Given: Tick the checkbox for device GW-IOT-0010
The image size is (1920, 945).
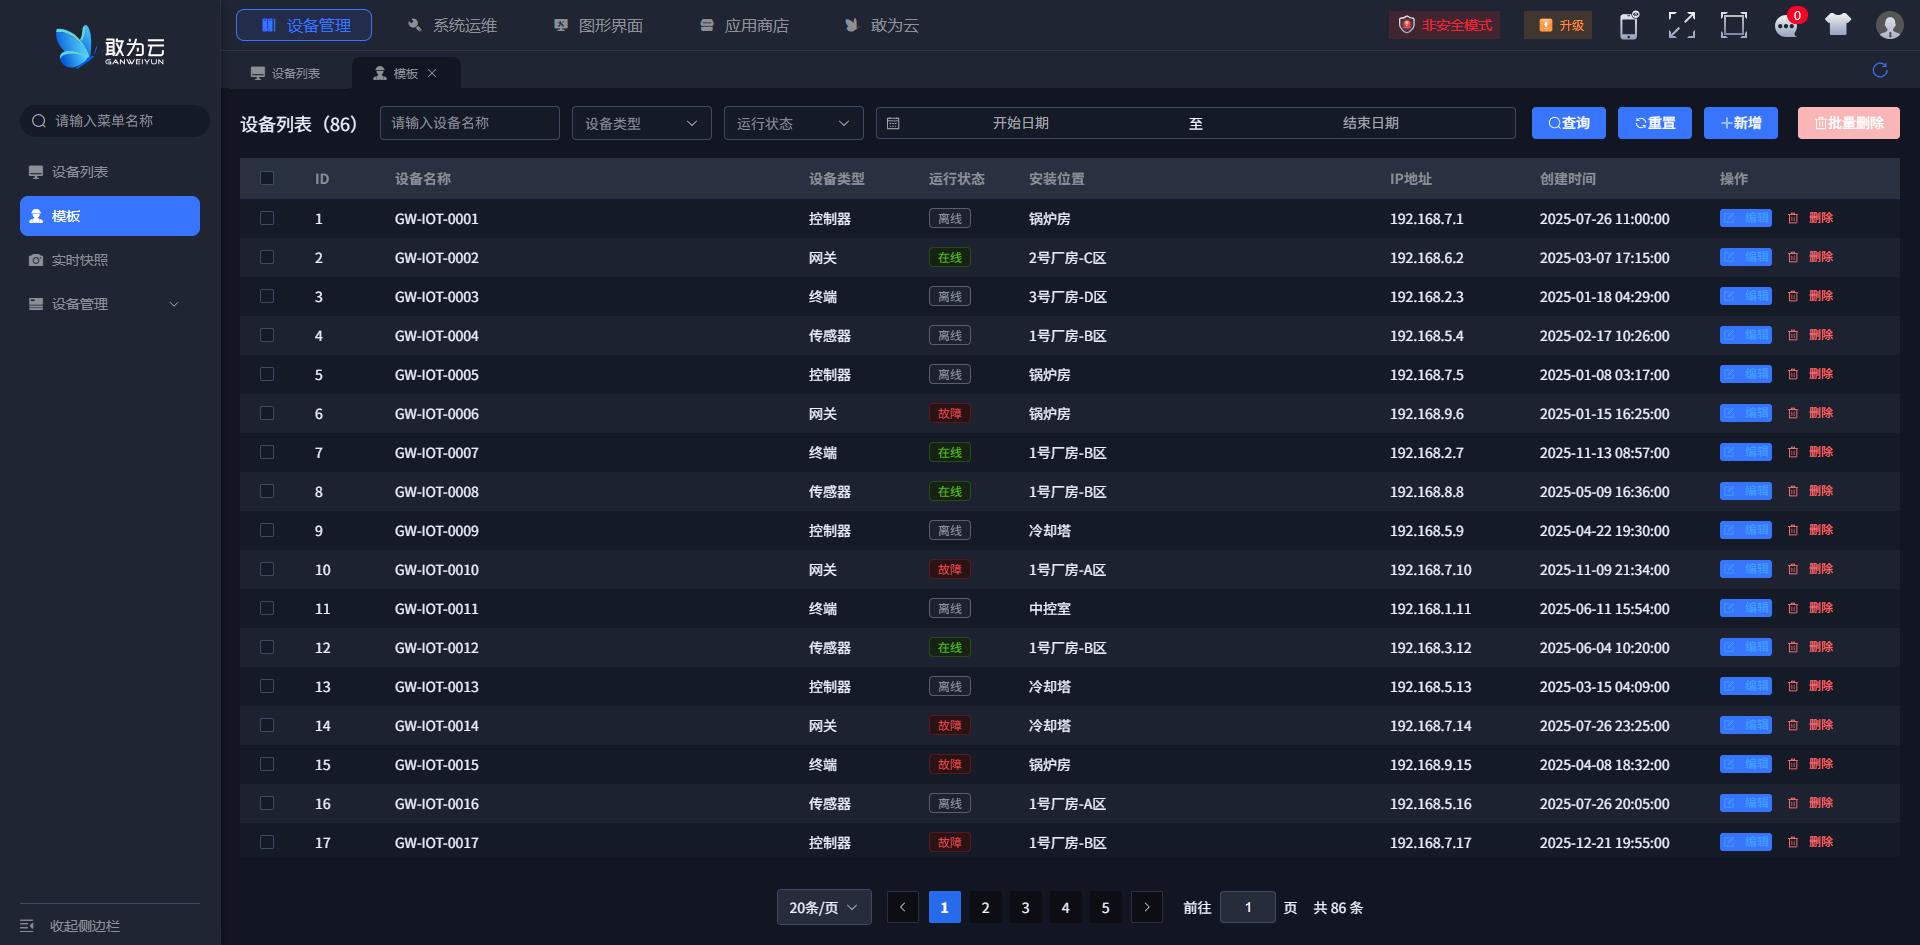Looking at the screenshot, I should [267, 569].
